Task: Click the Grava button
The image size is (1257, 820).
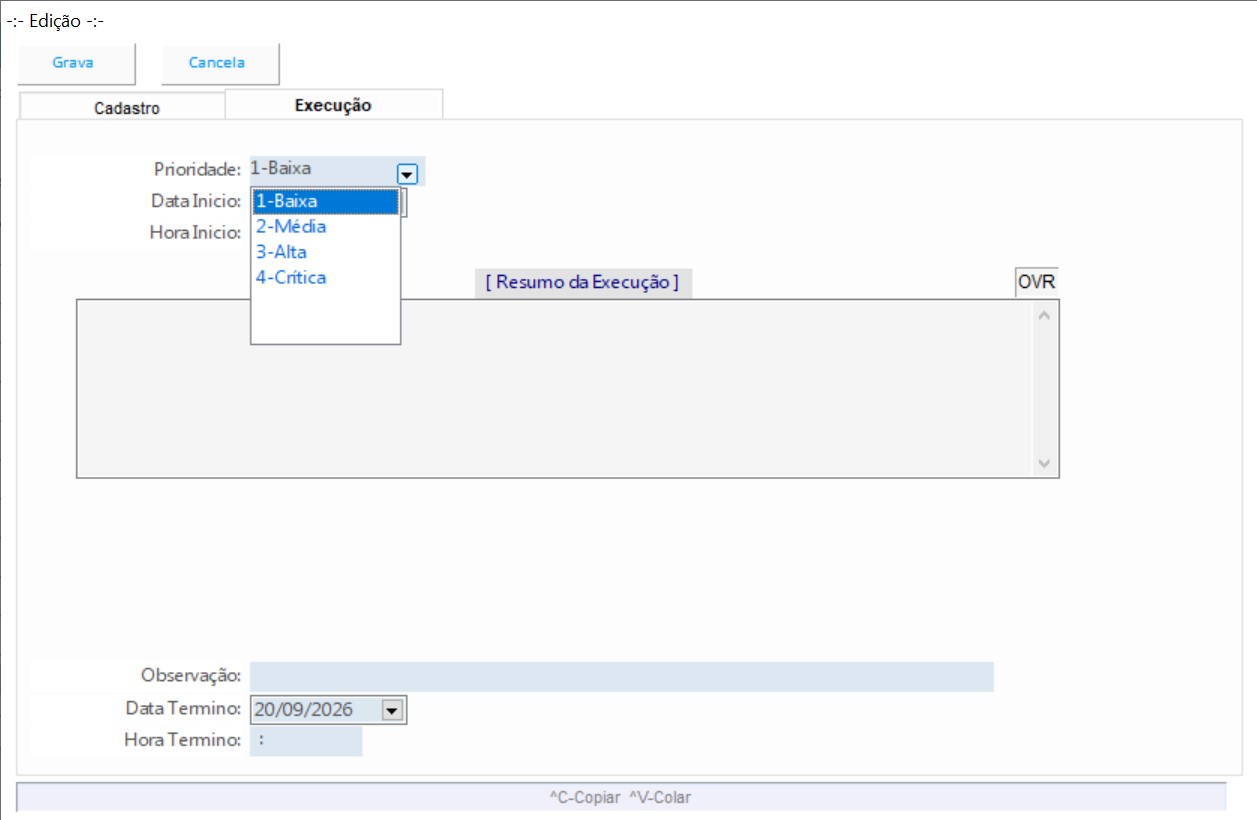Action: (73, 63)
